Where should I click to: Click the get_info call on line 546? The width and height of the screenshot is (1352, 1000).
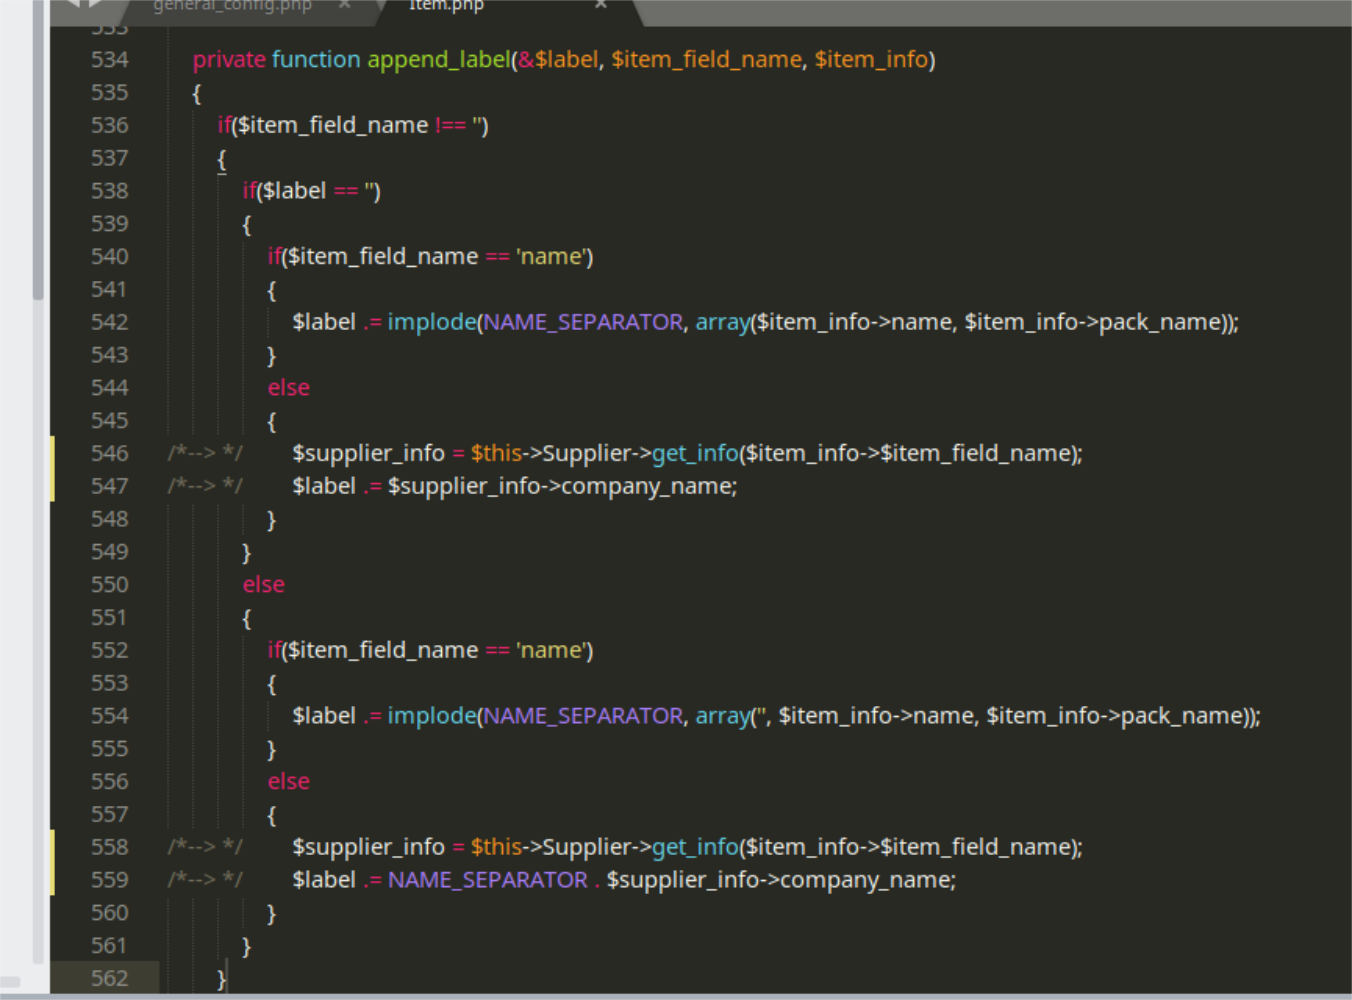(695, 452)
